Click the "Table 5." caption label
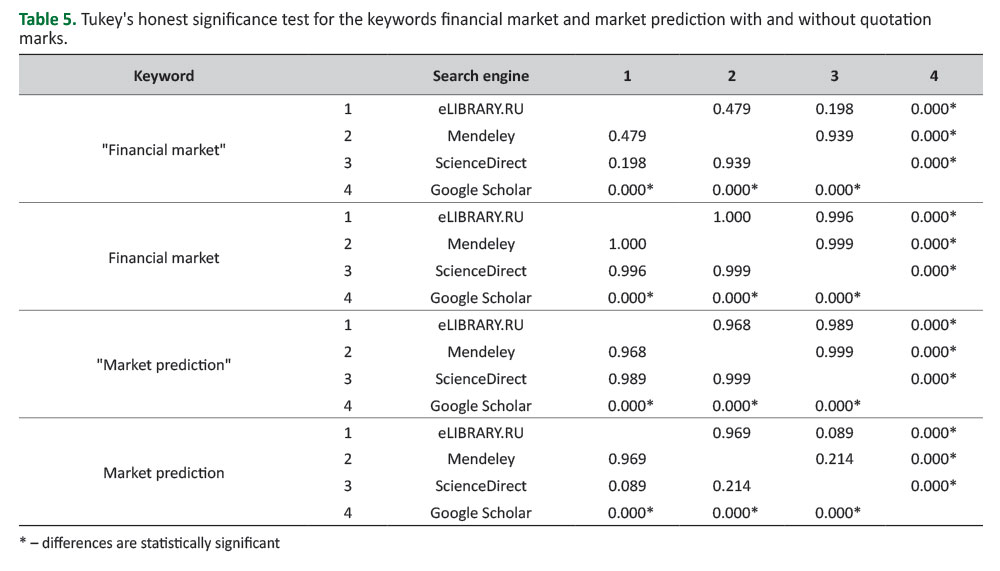Screen dimensions: 1000x571 [x=46, y=19]
